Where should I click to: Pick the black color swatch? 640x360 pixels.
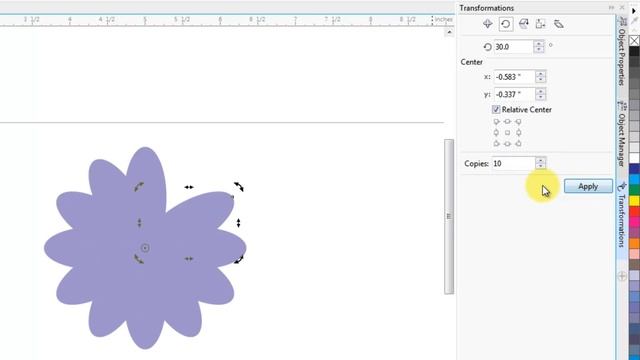point(634,51)
